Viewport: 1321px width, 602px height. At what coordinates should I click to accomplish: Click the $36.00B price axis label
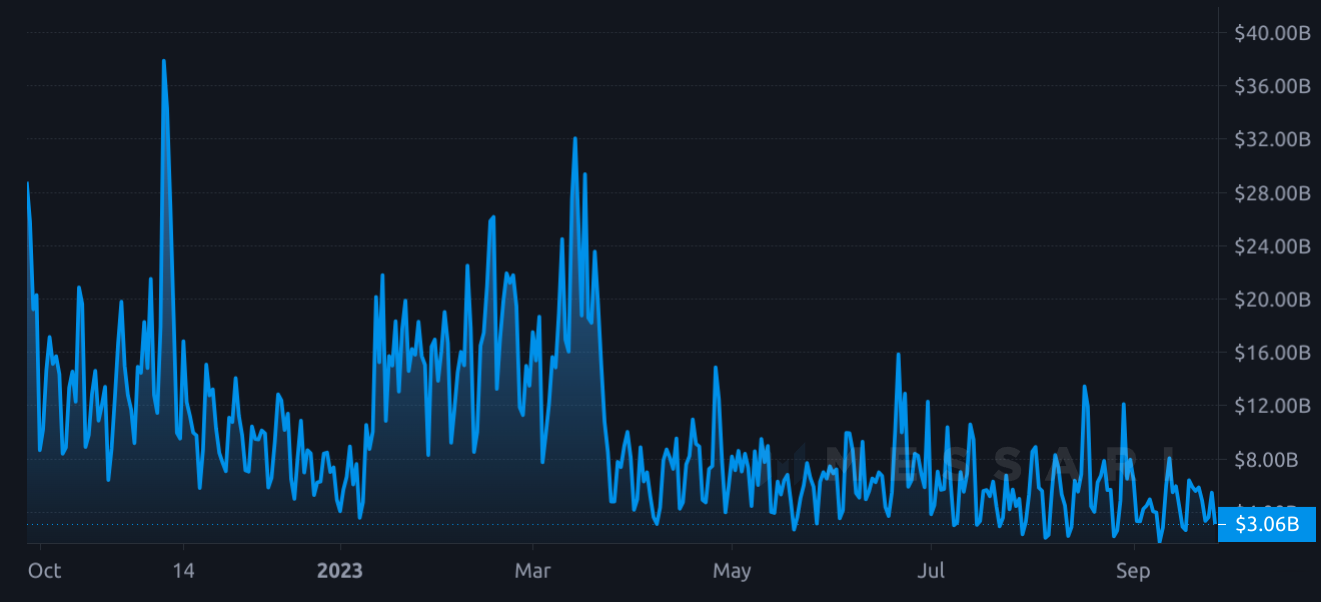pos(1272,86)
